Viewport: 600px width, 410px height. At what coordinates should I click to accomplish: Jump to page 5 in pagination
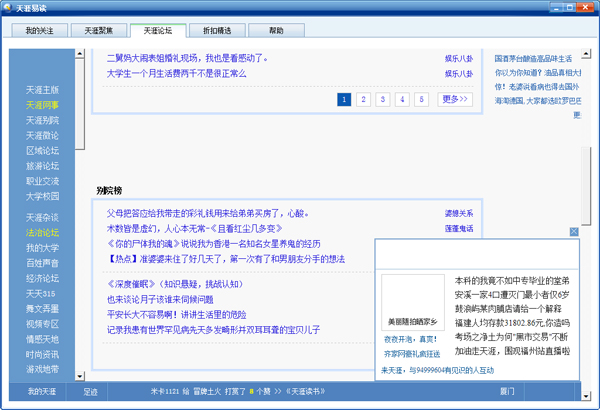tap(420, 99)
